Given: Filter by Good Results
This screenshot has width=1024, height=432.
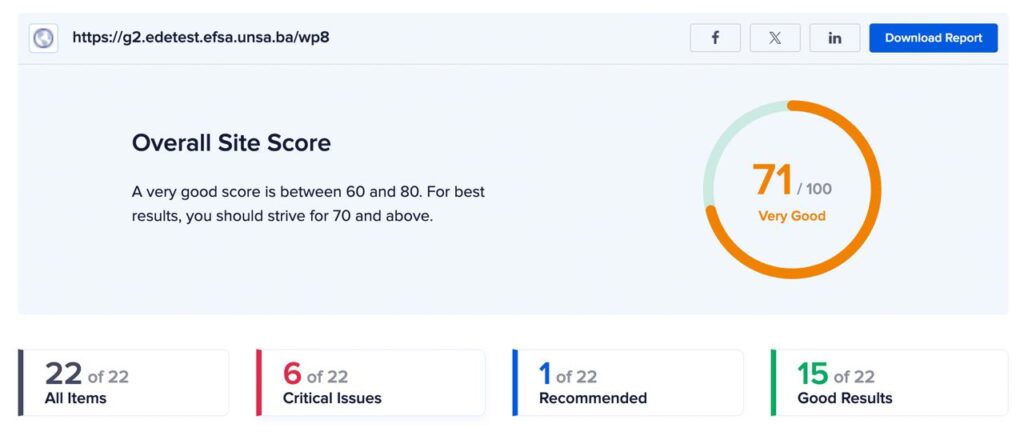Looking at the screenshot, I should (x=889, y=382).
